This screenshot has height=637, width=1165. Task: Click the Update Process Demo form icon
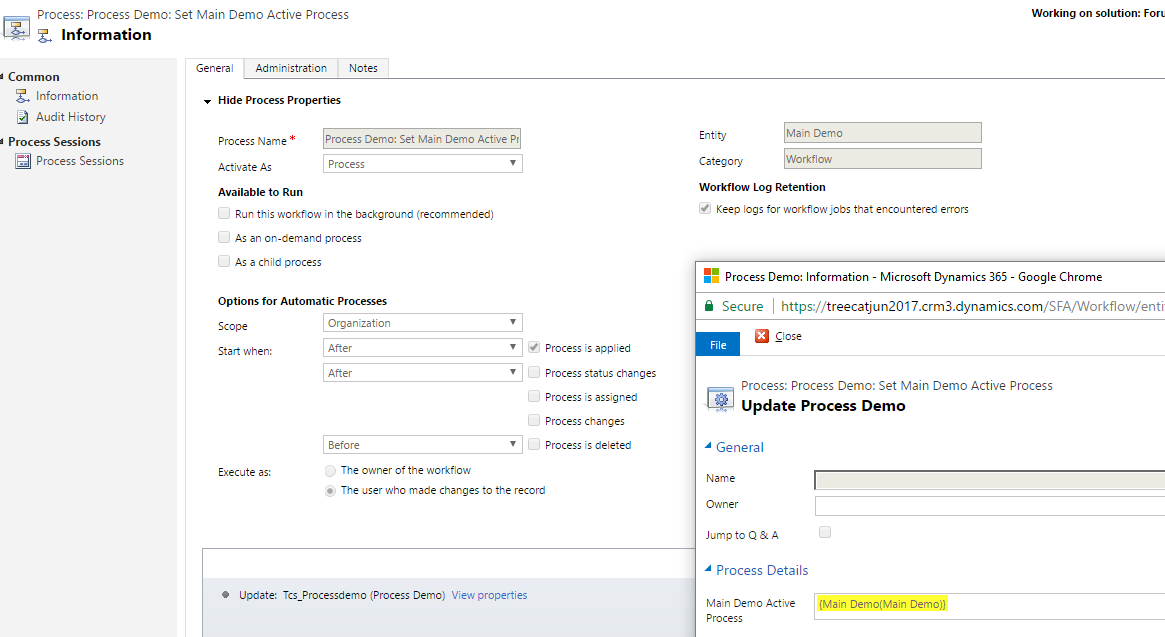720,398
